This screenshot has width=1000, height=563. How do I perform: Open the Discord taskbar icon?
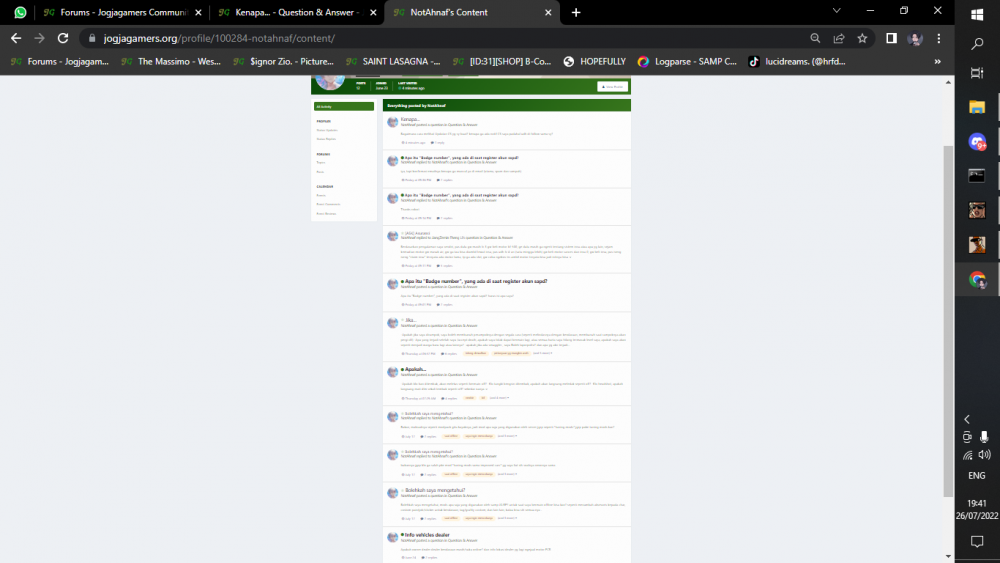tap(976, 142)
